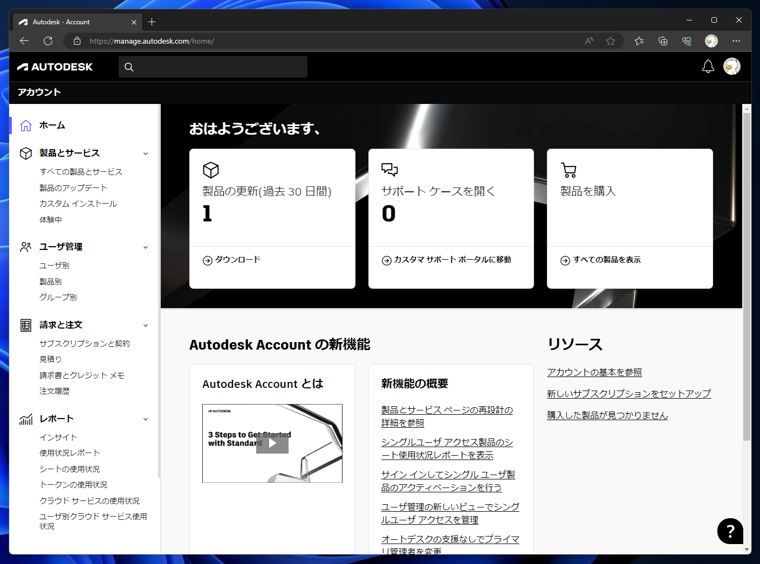
Task: Open 注文履歴 in the sidebar
Action: [x=54, y=392]
